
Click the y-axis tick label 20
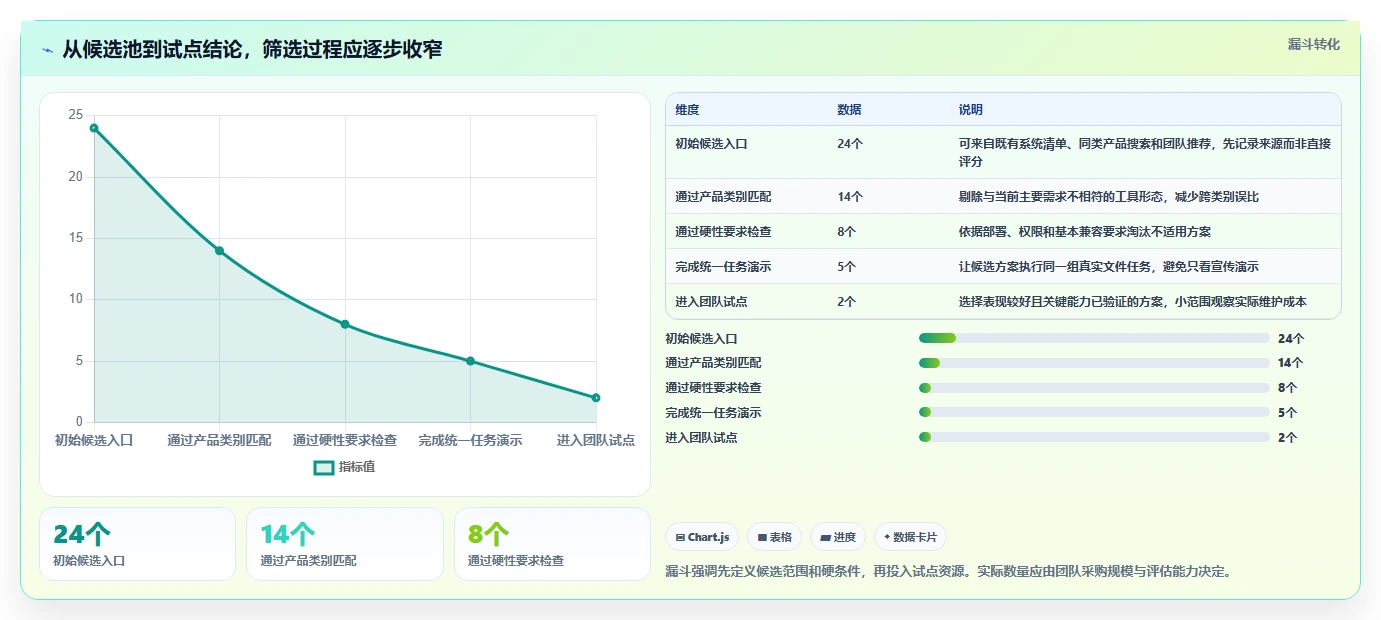point(76,177)
